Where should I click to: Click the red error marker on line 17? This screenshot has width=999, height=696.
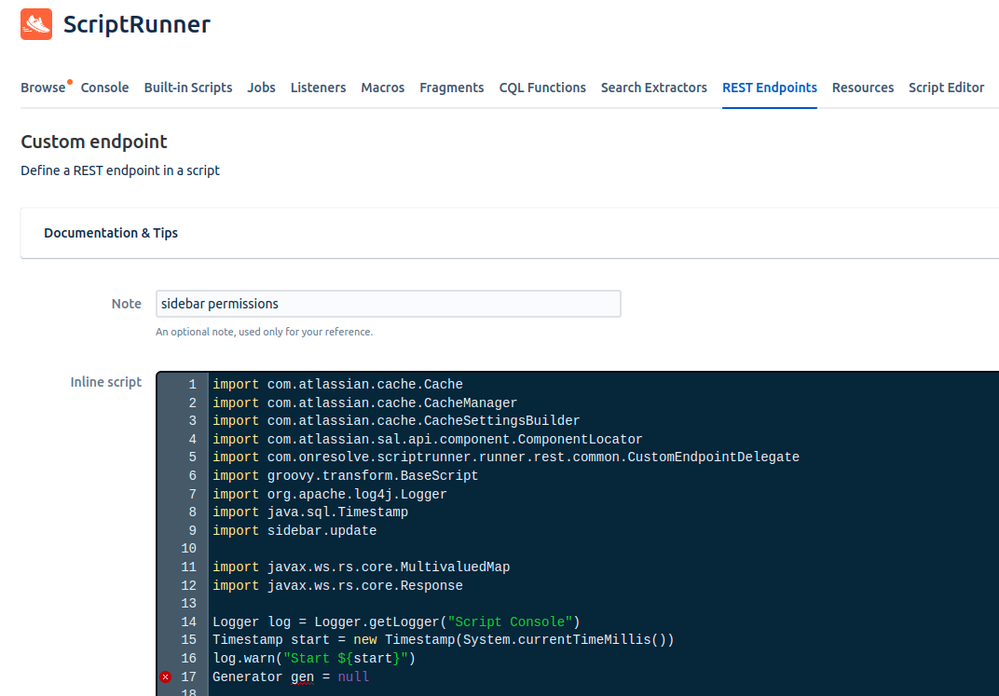166,677
